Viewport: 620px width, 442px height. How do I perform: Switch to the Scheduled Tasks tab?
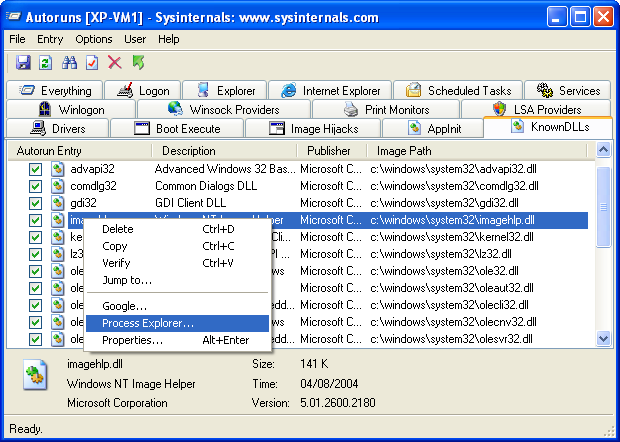coord(458,91)
